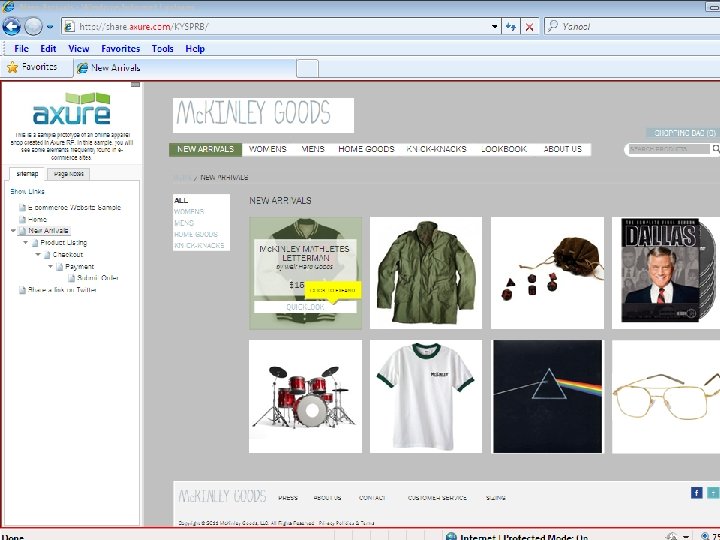Open a new blank browser tab

307,68
